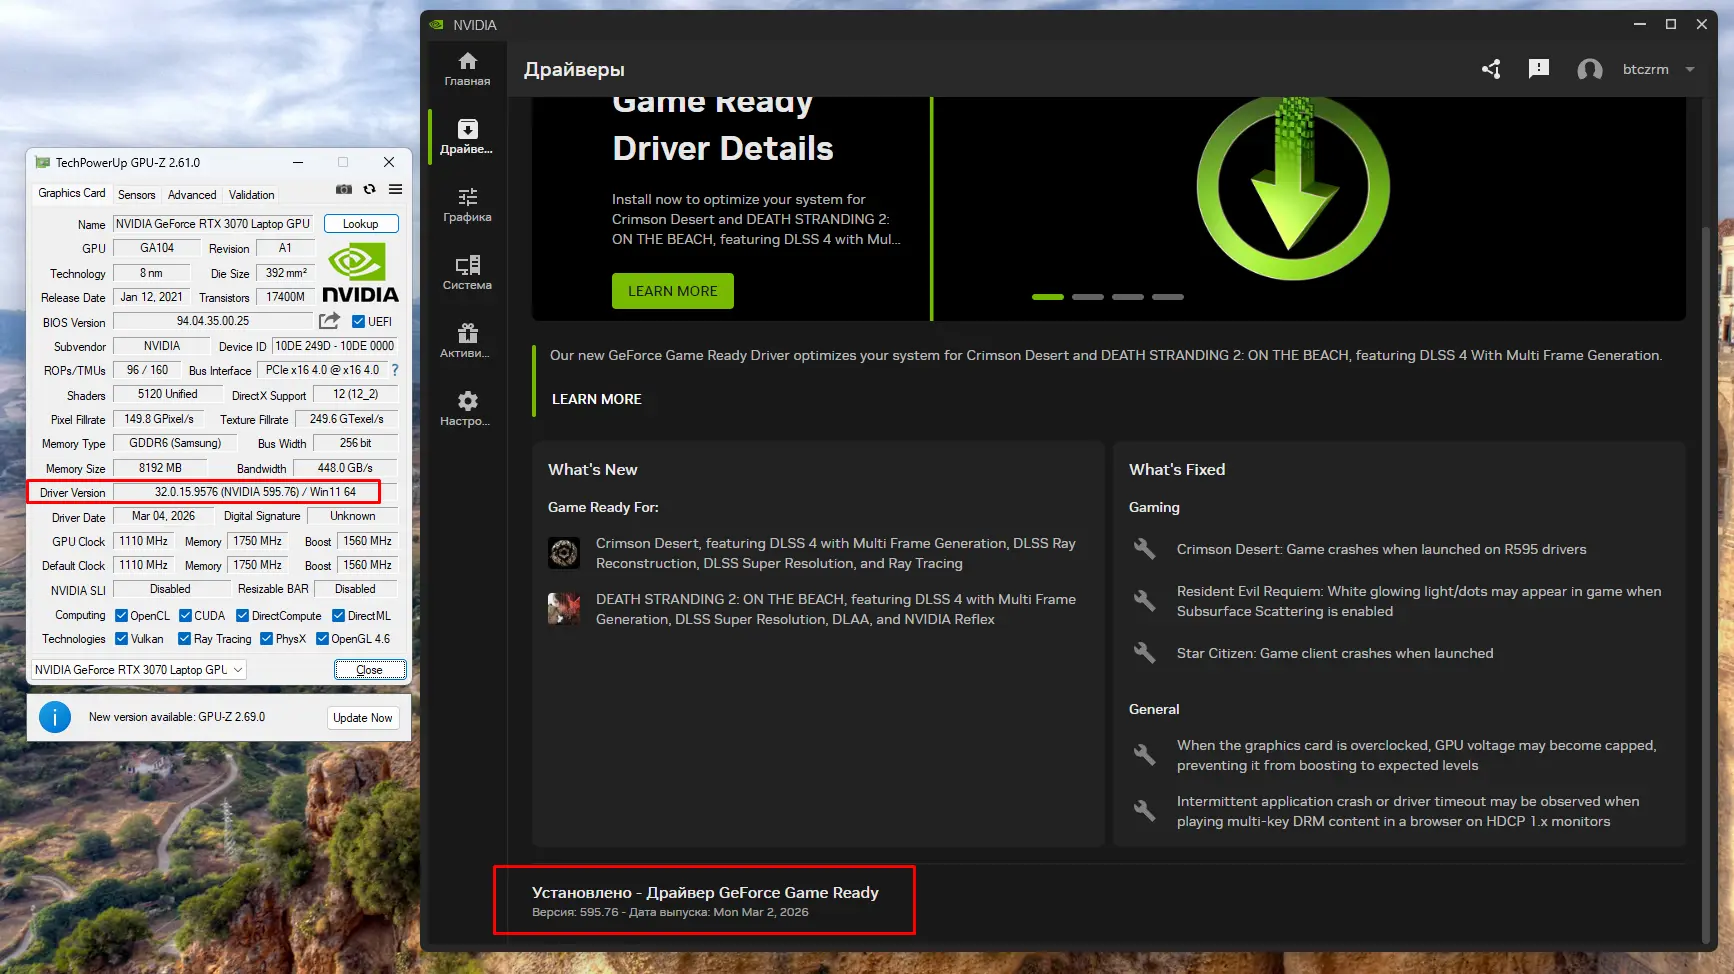Toggle the Vulkan checkbox
This screenshot has width=1734, height=974.
point(121,639)
